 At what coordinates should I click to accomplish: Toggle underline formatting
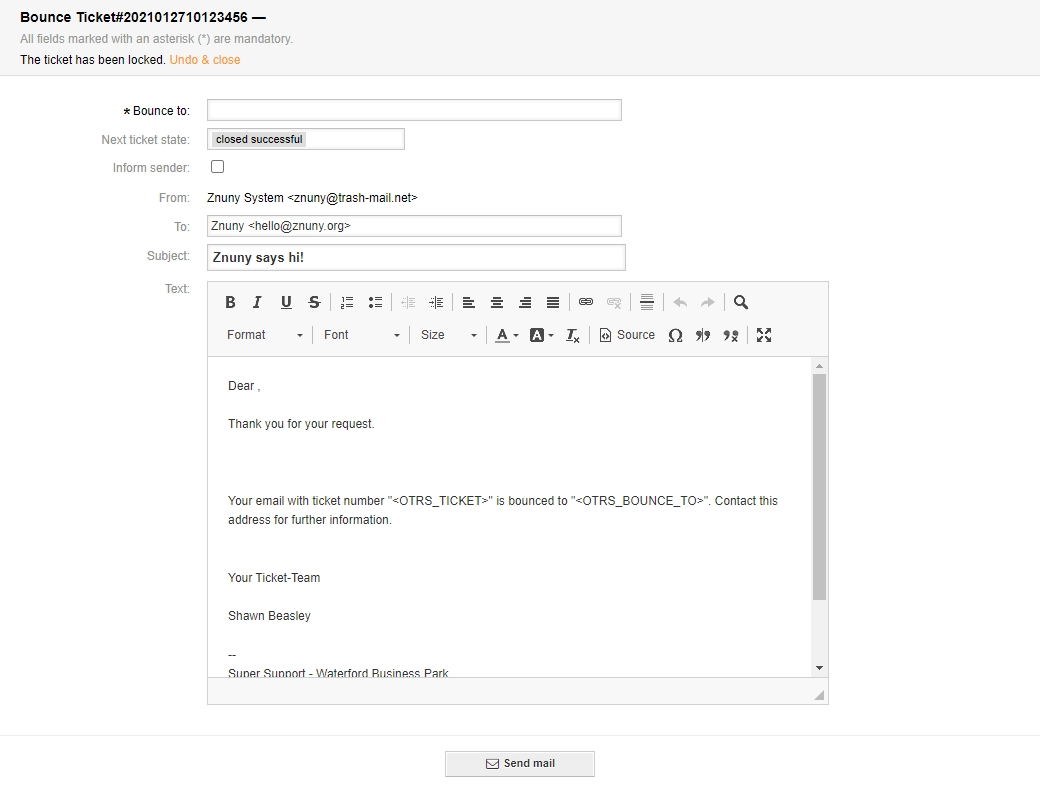[286, 302]
